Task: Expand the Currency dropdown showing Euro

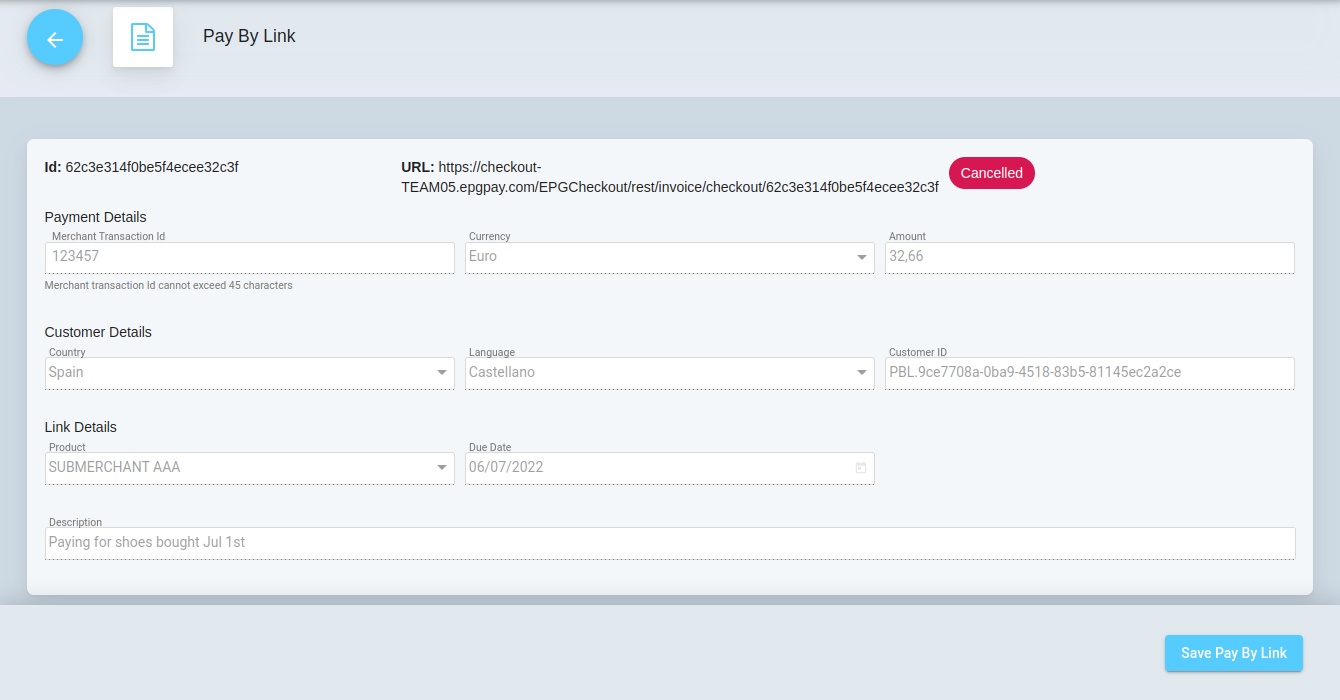Action: point(861,258)
